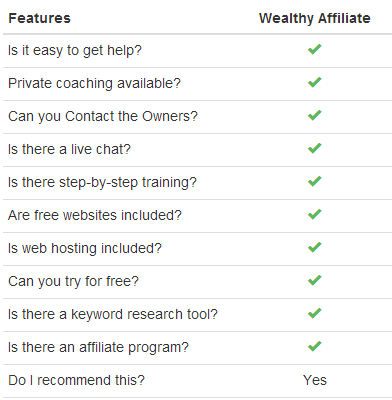The height and width of the screenshot is (400, 392).
Task: Click 'Are free websites included?' text
Action: click(95, 215)
